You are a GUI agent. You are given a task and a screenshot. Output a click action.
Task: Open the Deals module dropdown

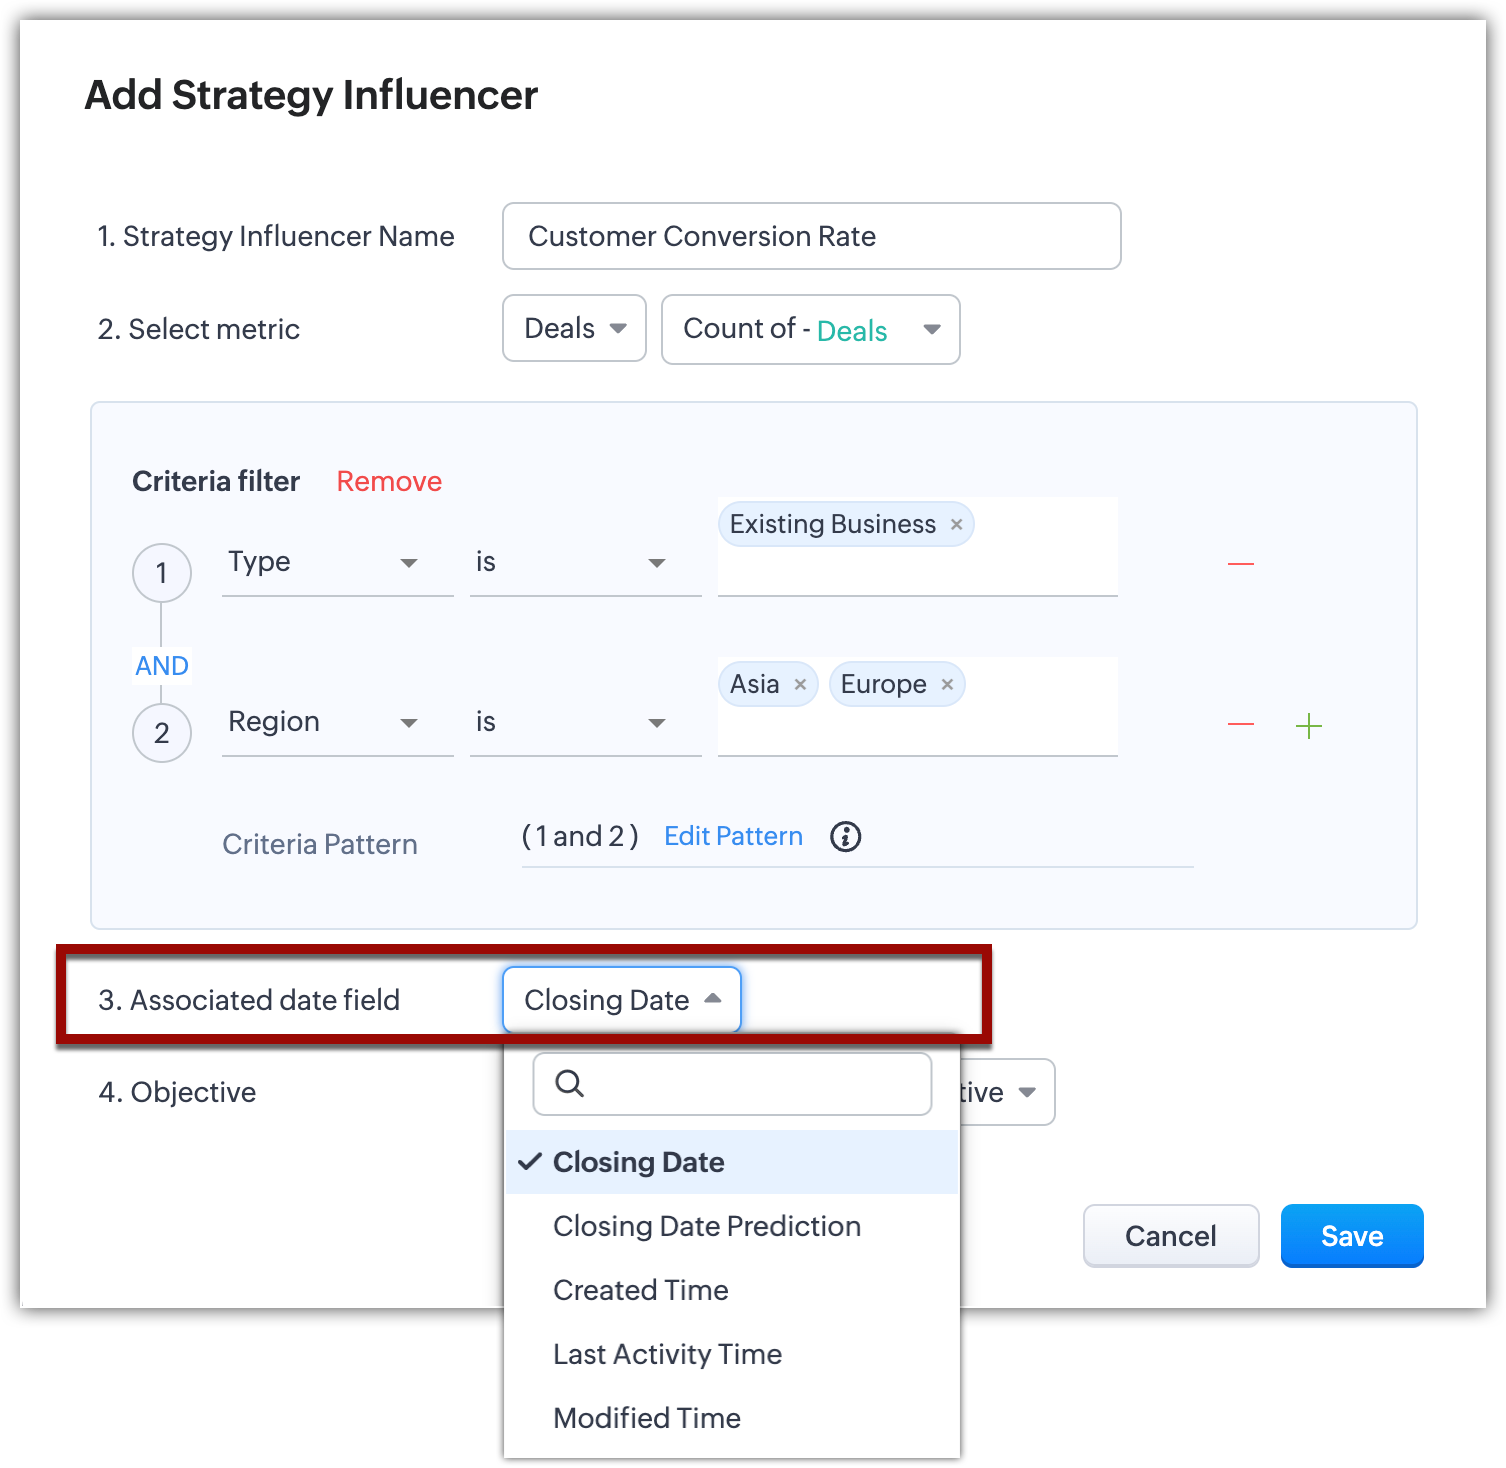(x=574, y=329)
